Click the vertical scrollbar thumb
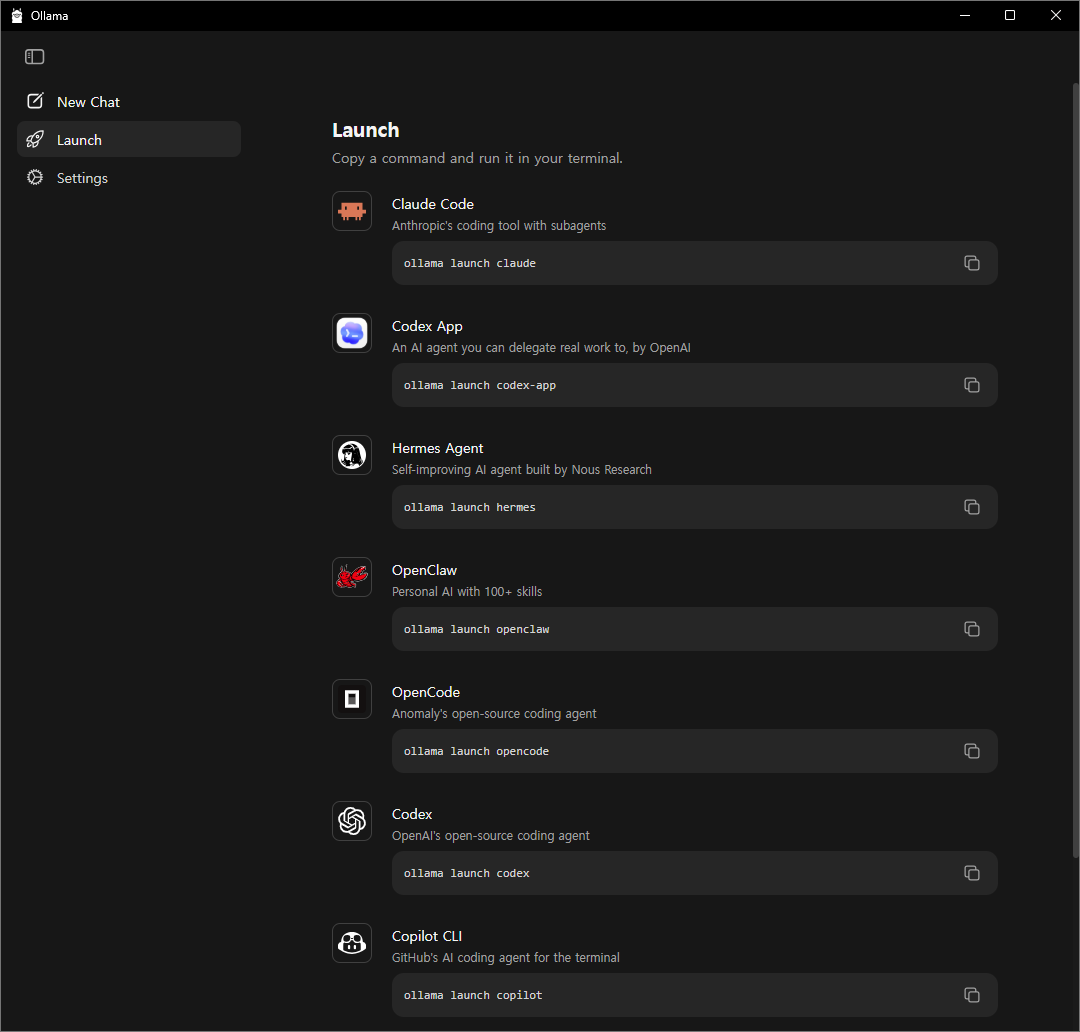The image size is (1080, 1032). click(x=1075, y=471)
